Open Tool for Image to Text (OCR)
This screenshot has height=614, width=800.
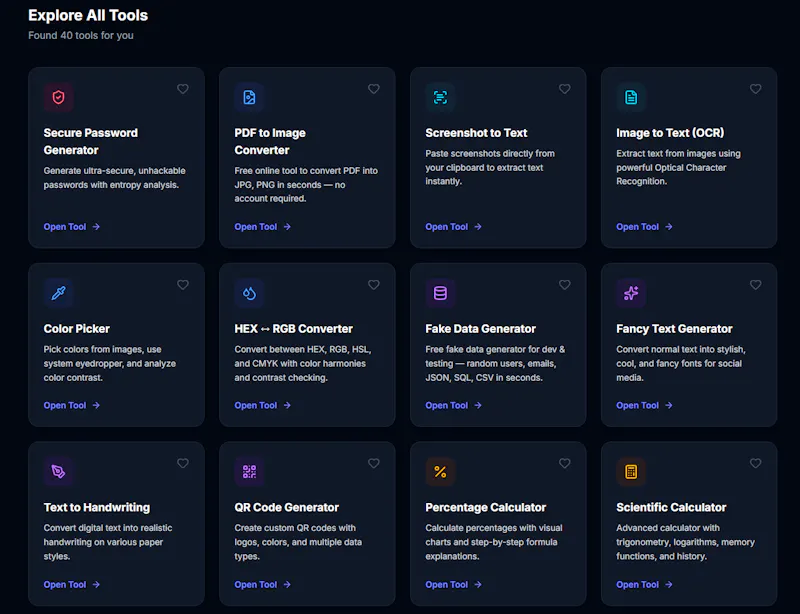click(644, 227)
